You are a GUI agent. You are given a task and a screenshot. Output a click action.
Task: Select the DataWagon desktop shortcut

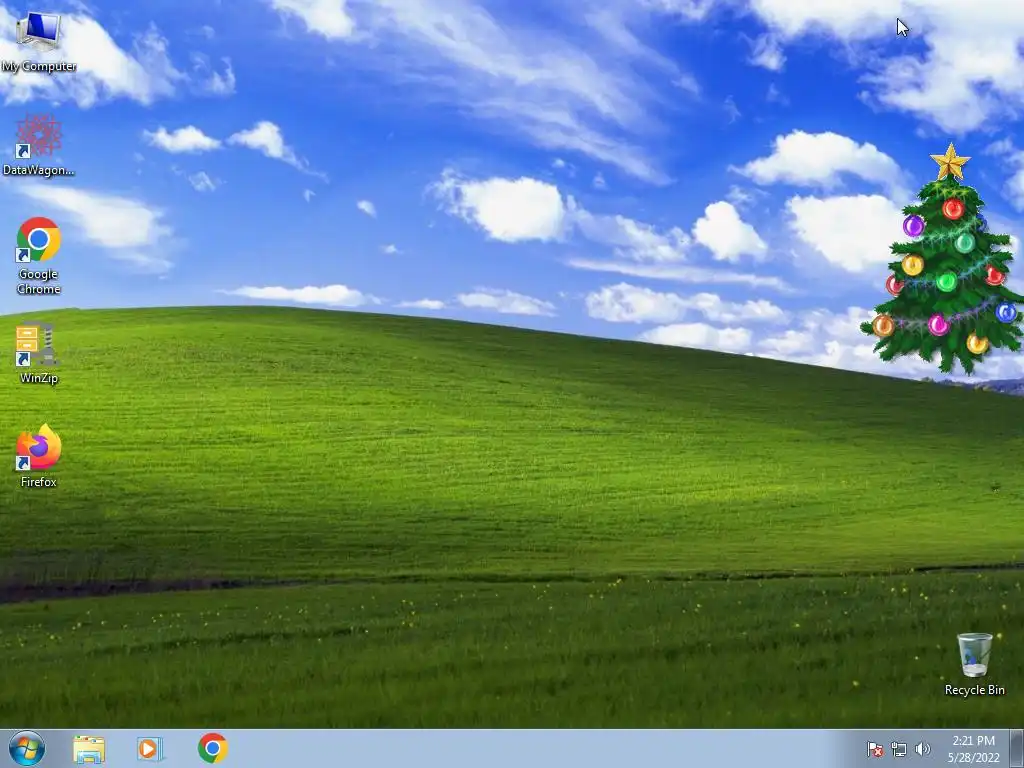click(38, 145)
